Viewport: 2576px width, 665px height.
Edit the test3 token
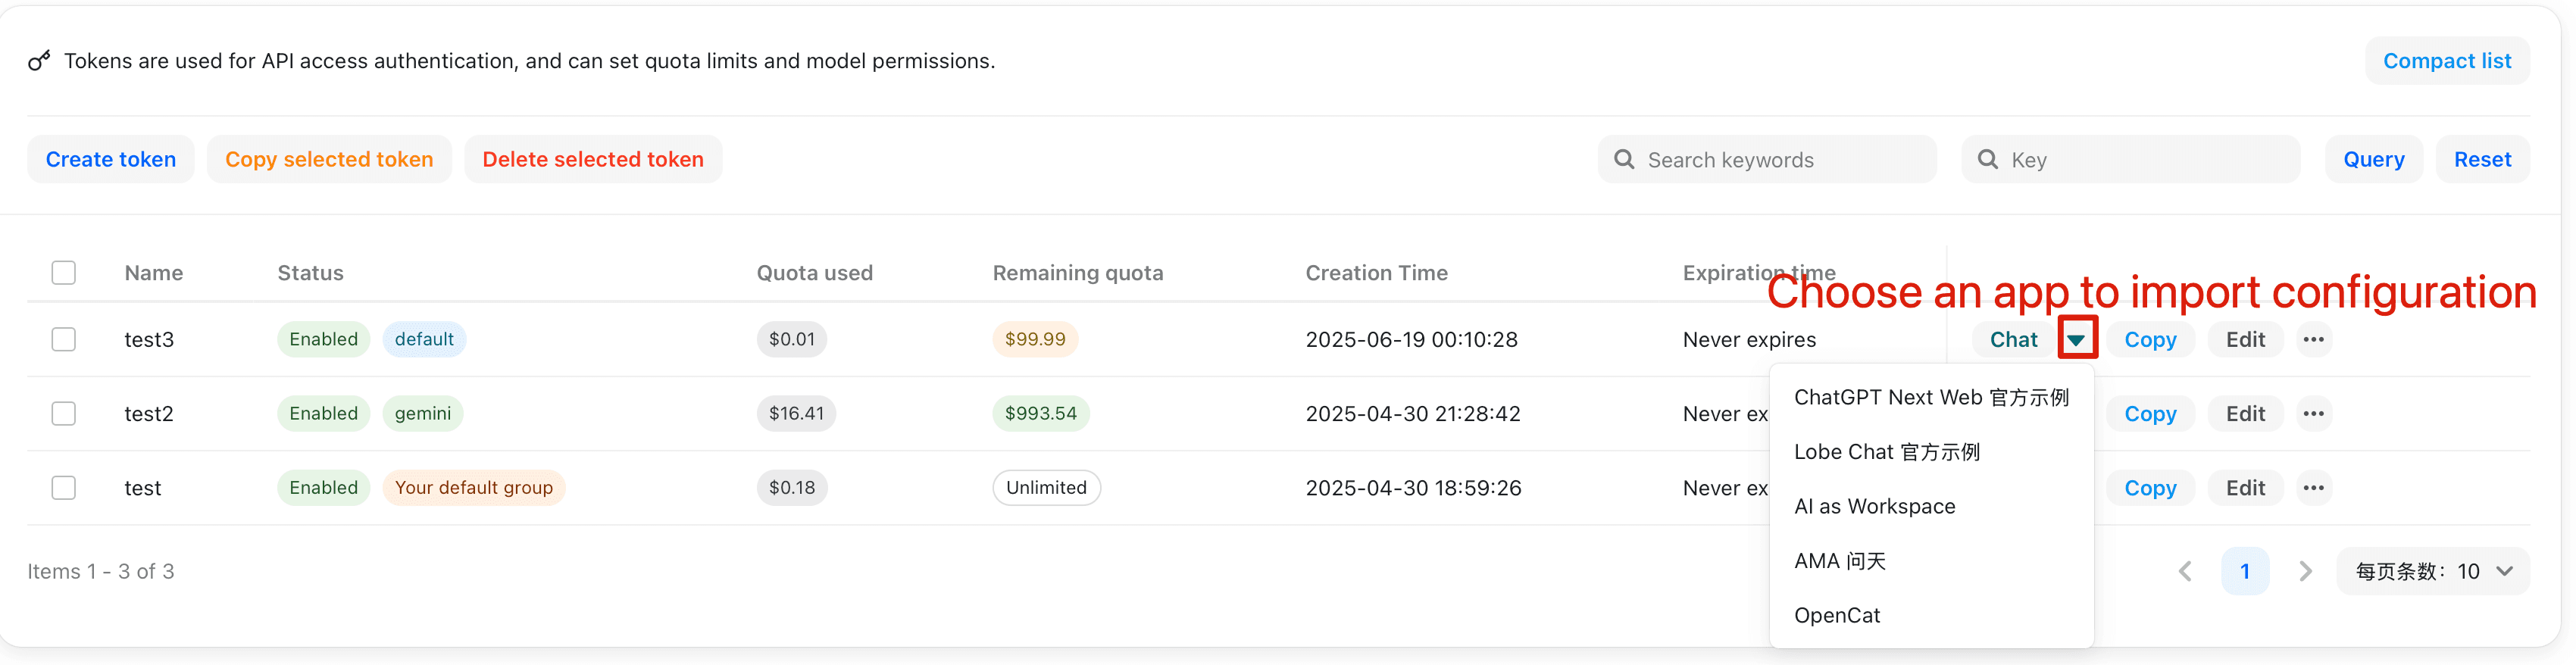[2245, 340]
